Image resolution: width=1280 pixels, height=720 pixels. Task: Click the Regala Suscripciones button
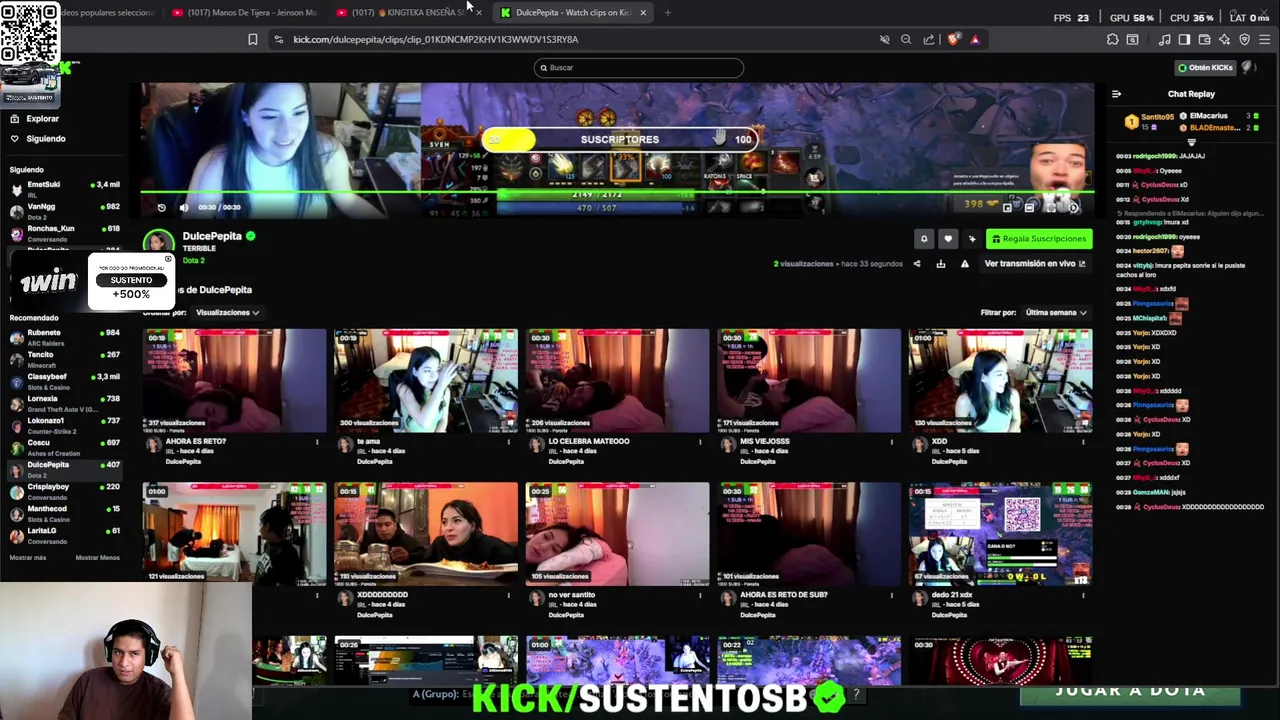1039,239
